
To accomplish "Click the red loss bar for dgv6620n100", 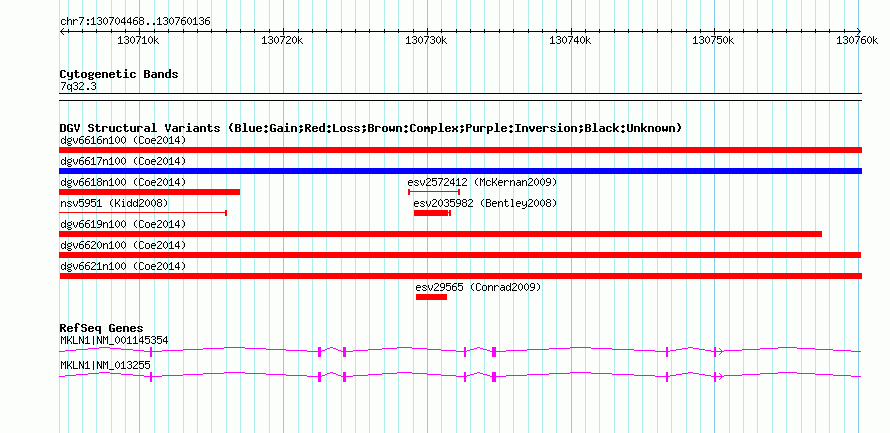I will pos(460,255).
